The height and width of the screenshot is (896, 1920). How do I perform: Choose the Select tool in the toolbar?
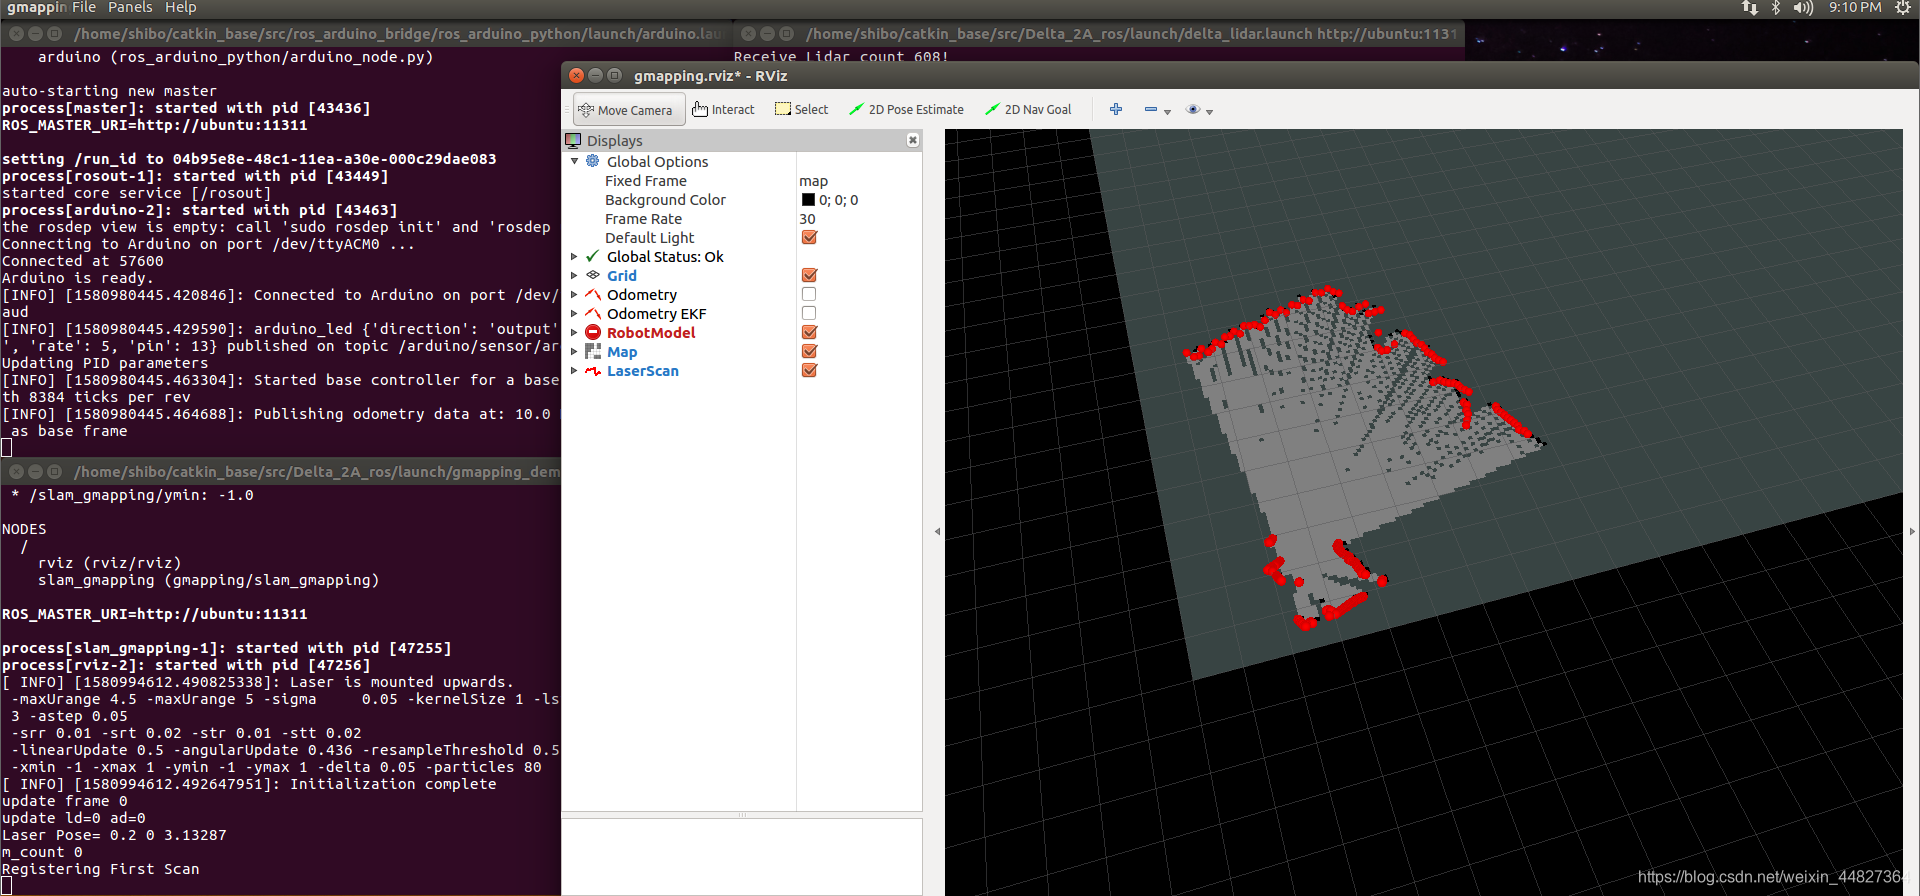coord(802,110)
